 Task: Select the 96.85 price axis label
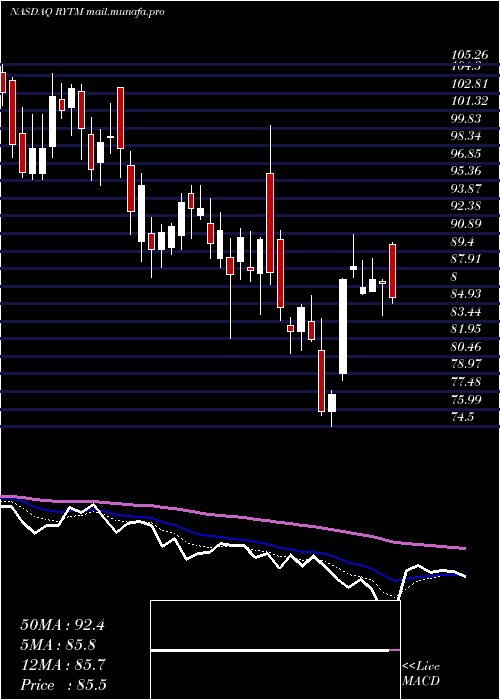point(466,154)
